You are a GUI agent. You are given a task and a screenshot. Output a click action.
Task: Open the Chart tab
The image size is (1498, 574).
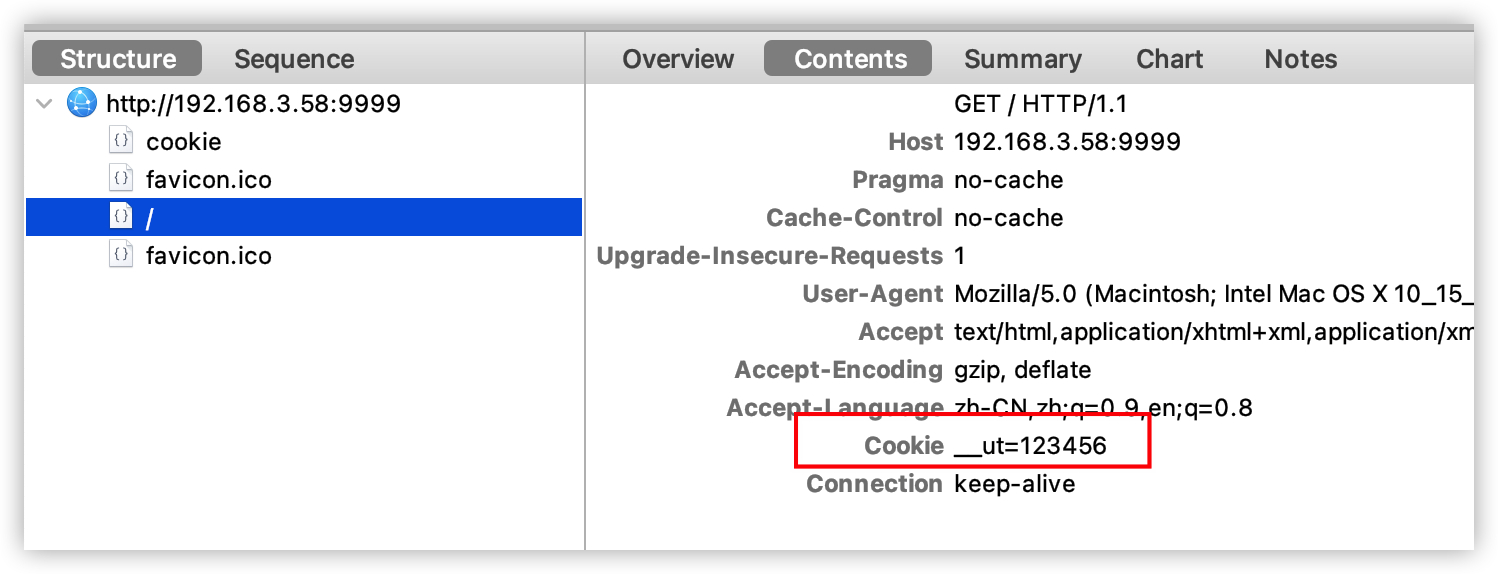1169,59
